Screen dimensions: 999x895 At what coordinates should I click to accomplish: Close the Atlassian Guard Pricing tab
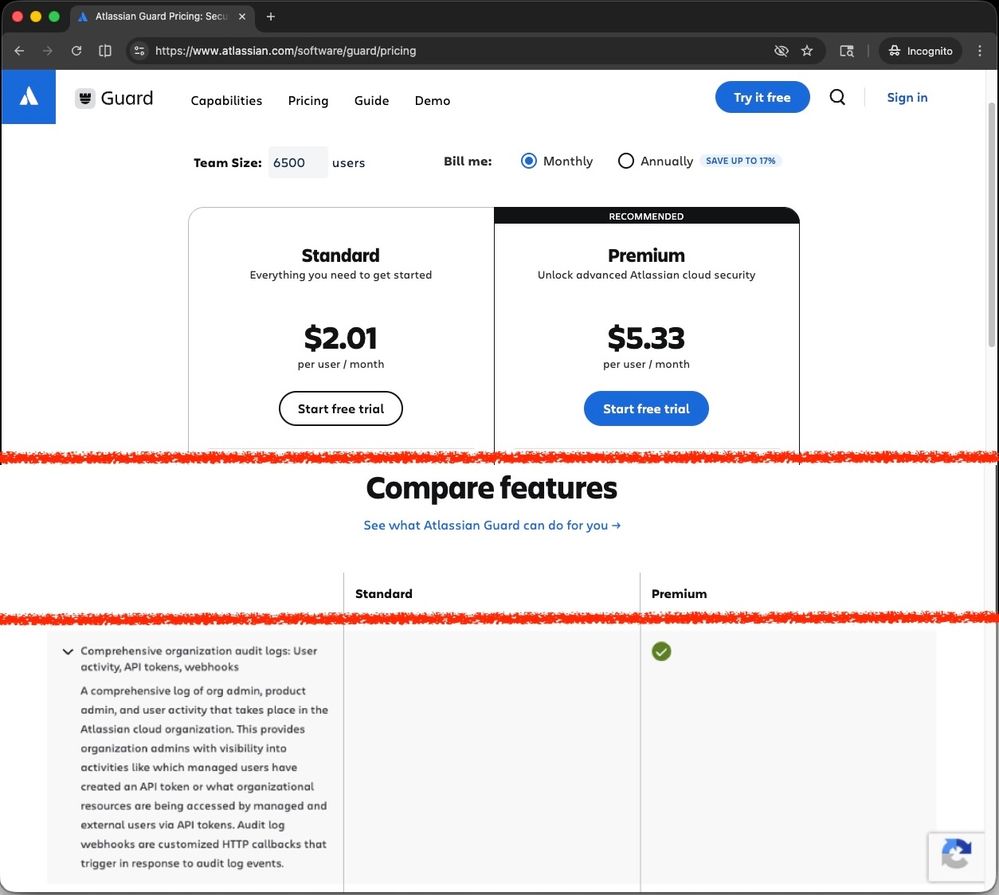pyautogui.click(x=242, y=17)
